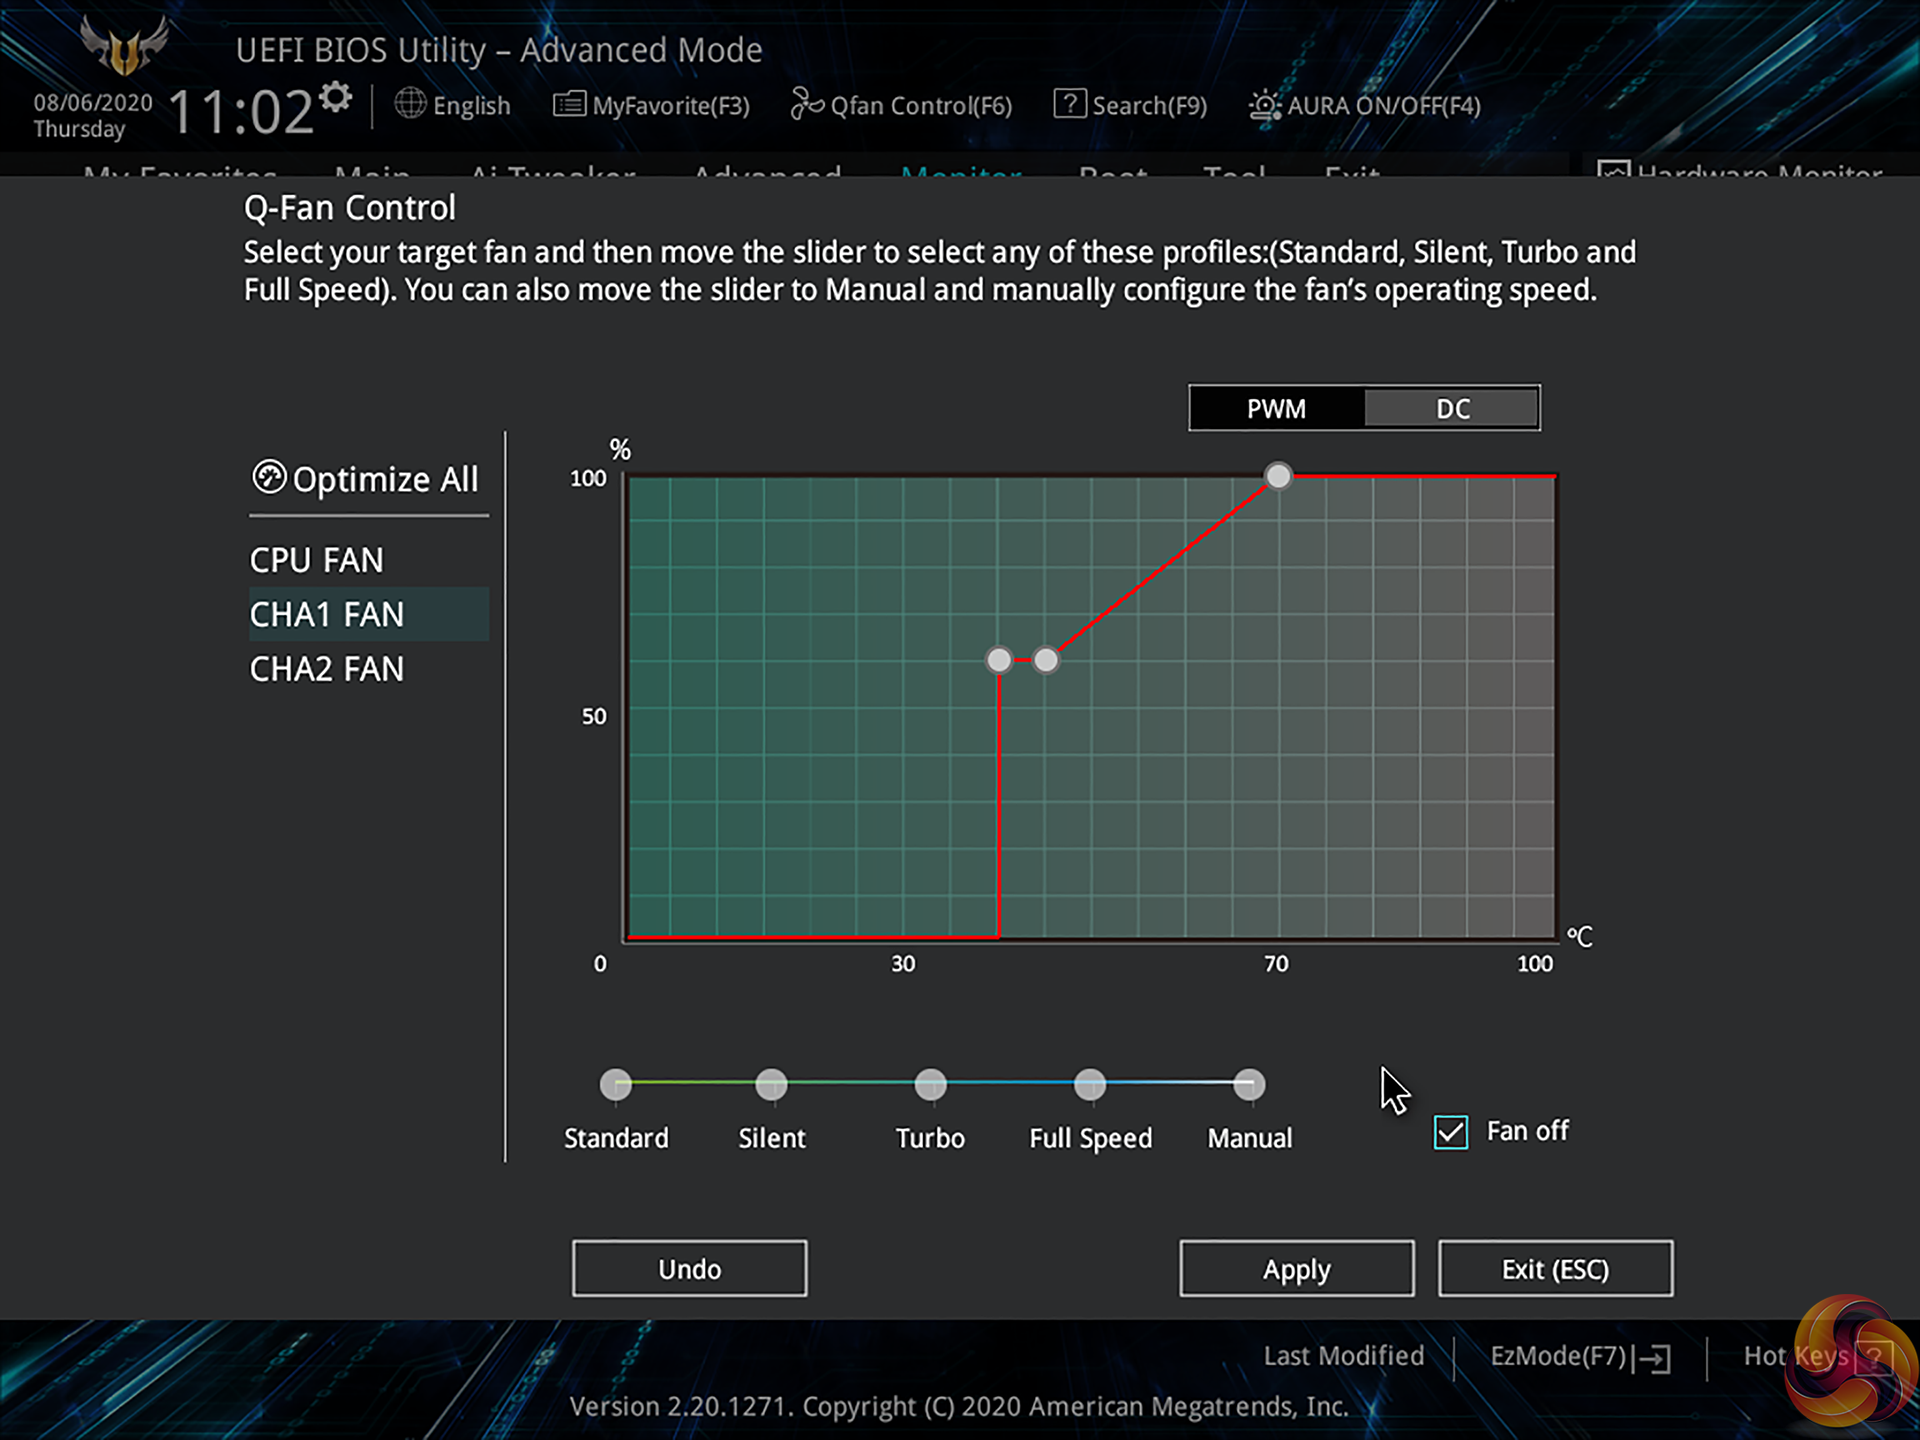Choose the Turbo profile slider point
The width and height of the screenshot is (1920, 1440).
click(x=930, y=1084)
